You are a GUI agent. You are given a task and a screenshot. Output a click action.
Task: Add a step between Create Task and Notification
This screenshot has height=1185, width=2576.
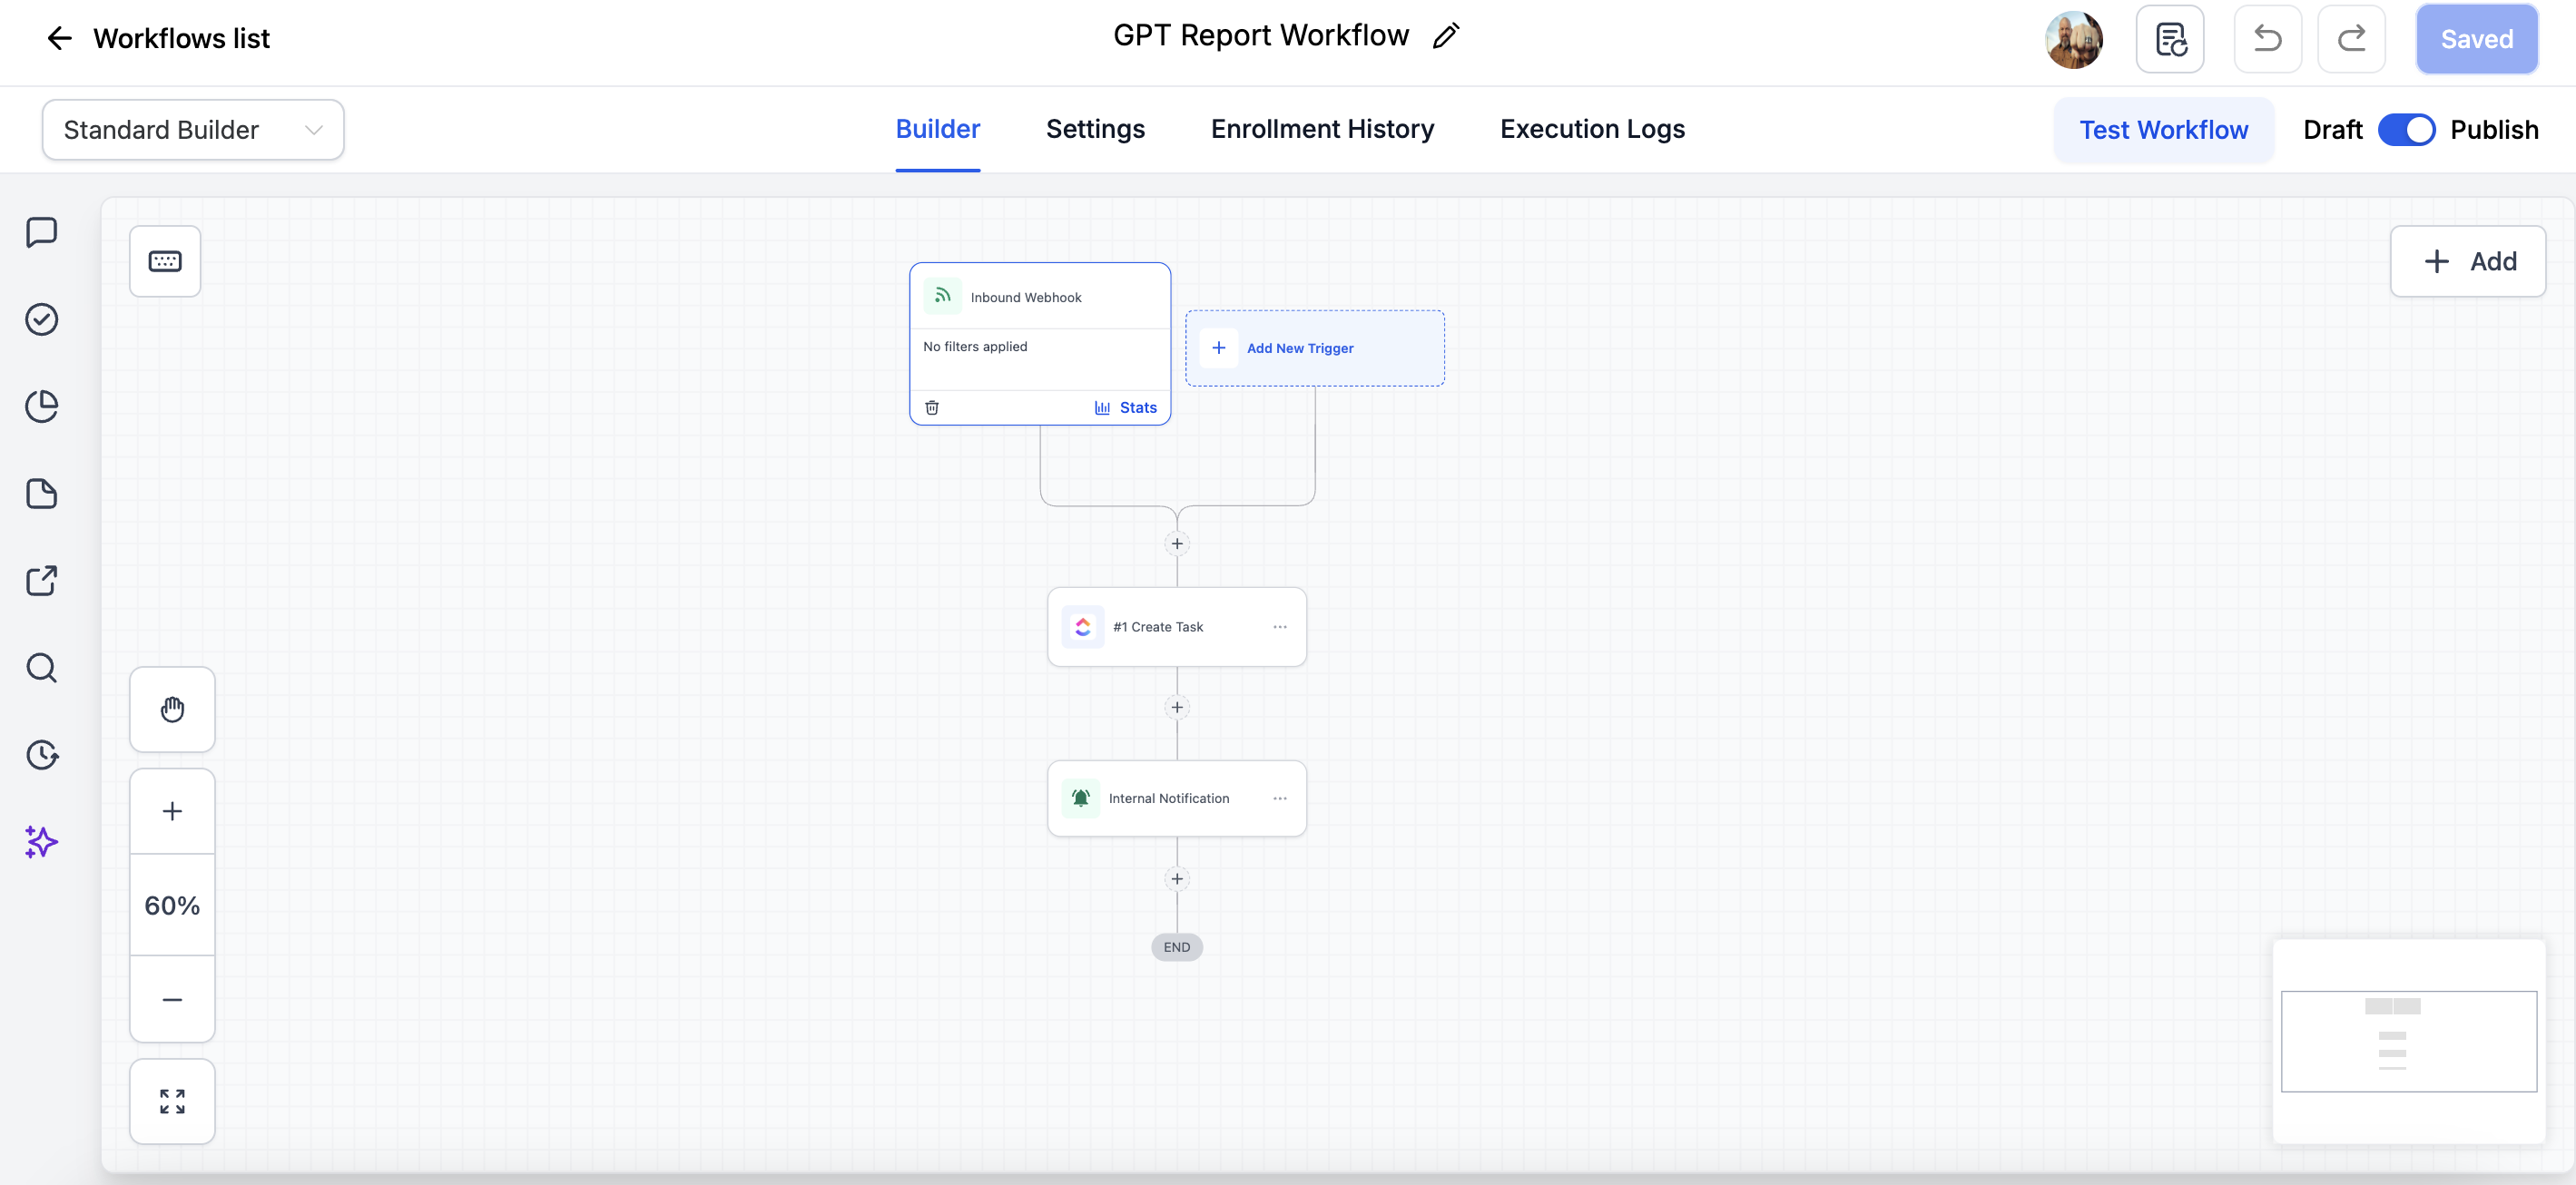click(x=1177, y=708)
